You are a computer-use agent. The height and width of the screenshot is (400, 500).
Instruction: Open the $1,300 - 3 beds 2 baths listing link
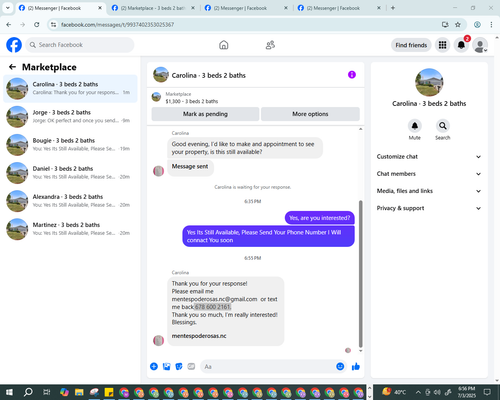click(x=192, y=101)
